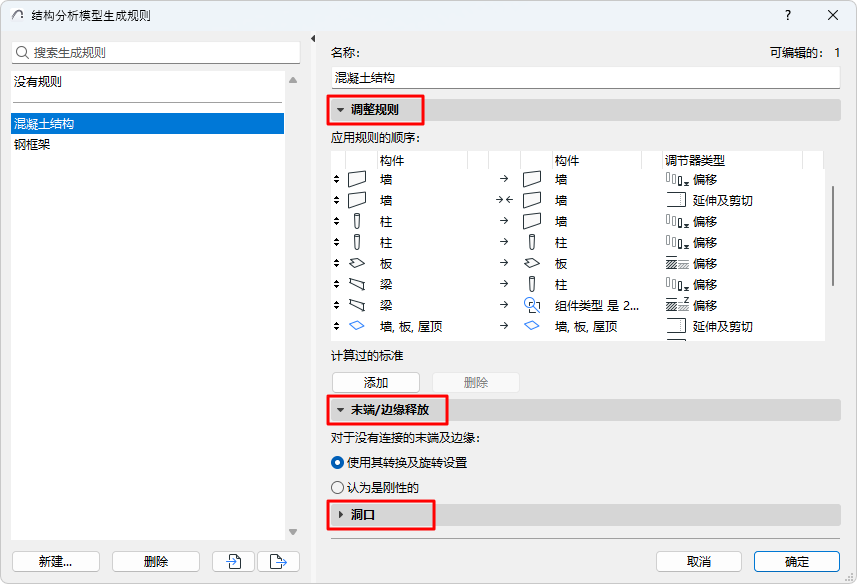Image resolution: width=857 pixels, height=584 pixels.
Task: Collapse the 调整规则 section
Action: click(341, 110)
